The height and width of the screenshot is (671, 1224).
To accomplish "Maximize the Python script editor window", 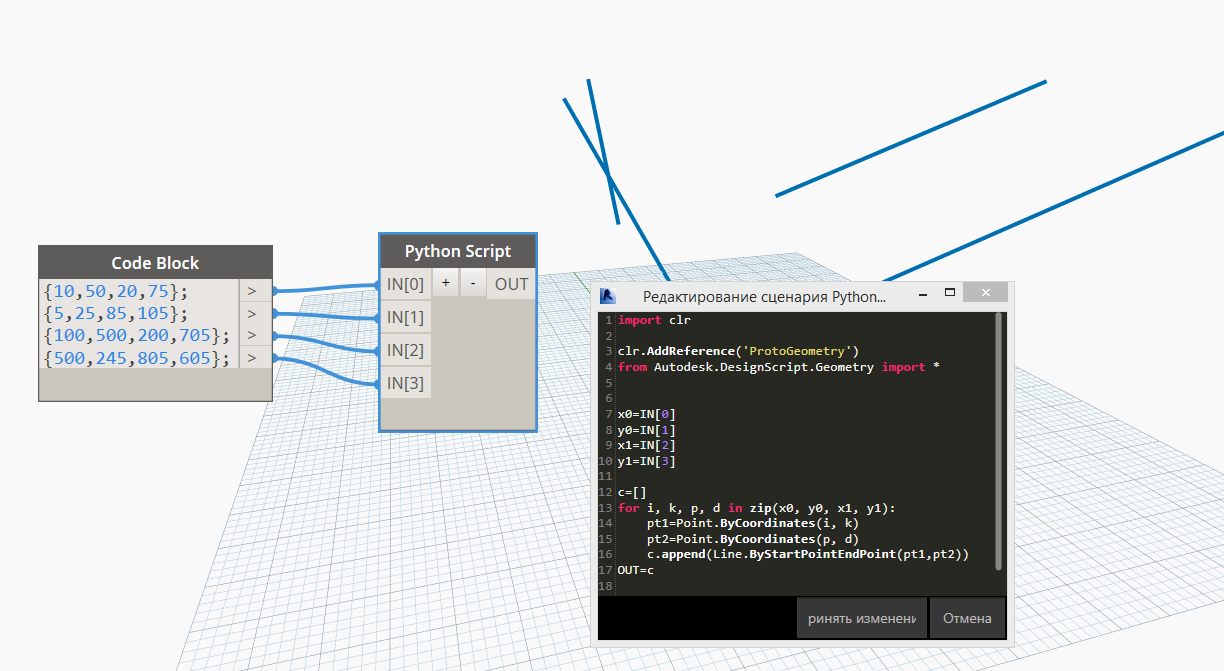I will pyautogui.click(x=951, y=293).
